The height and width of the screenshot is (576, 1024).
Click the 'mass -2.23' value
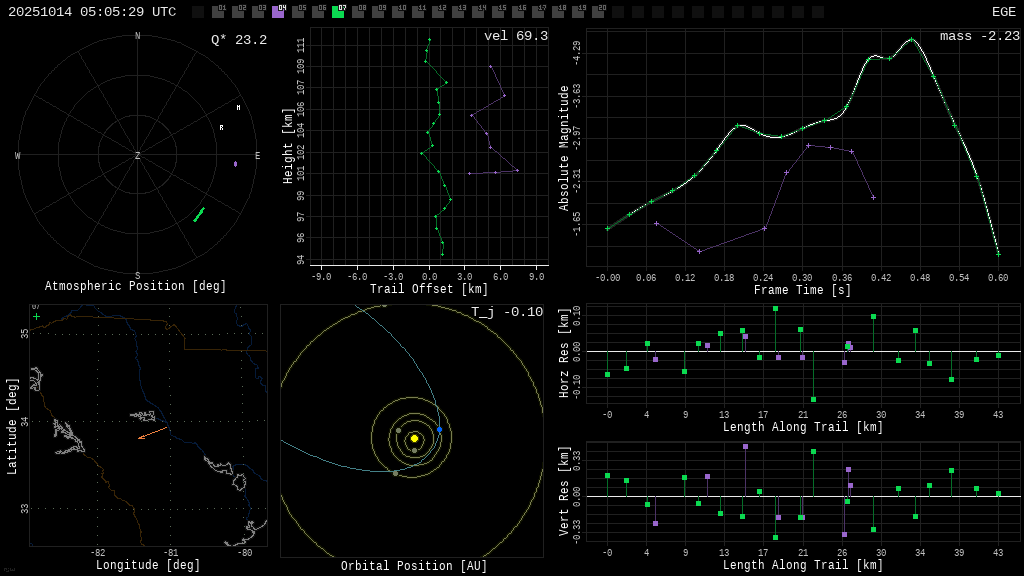pyautogui.click(x=980, y=36)
